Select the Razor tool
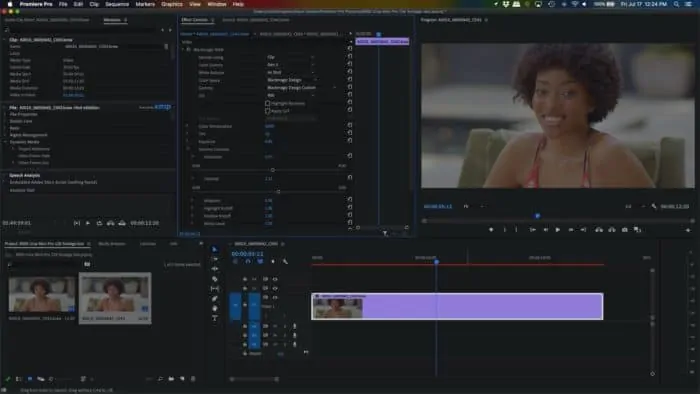This screenshot has width=700, height=394. coord(215,279)
